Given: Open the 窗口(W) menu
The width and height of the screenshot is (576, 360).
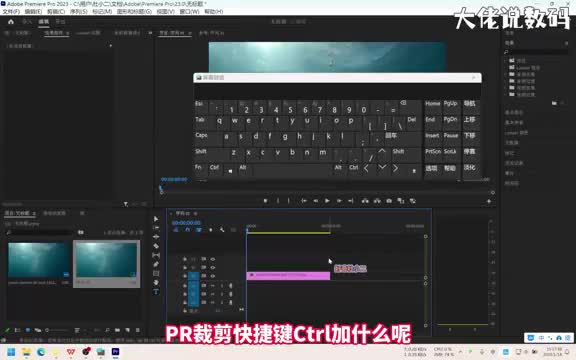Looking at the screenshot, I should (x=189, y=12).
